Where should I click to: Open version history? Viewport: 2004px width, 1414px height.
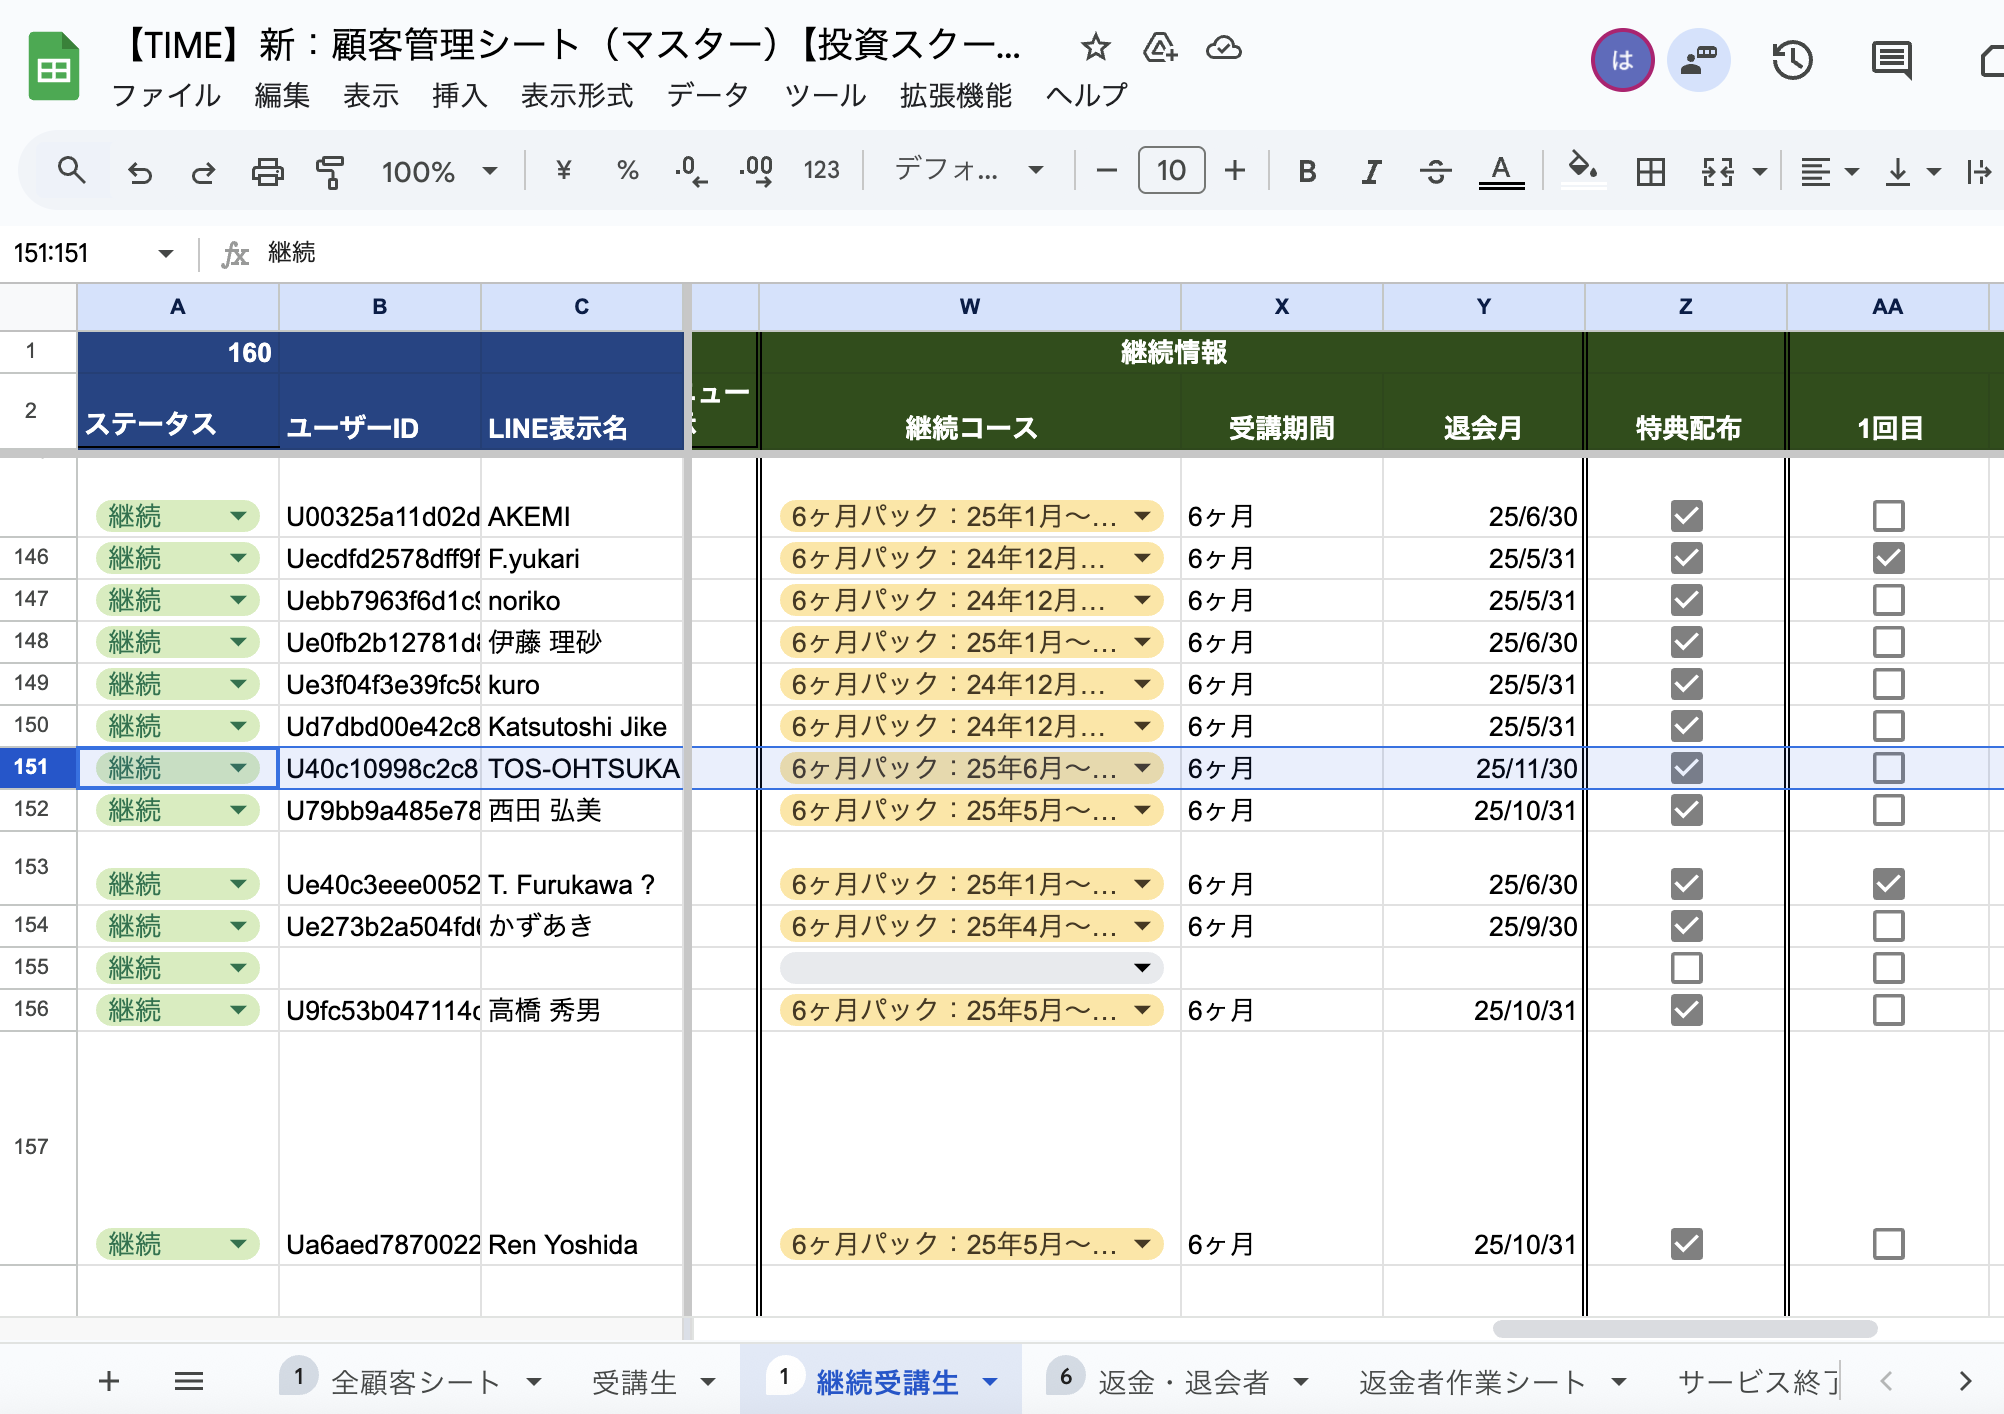[x=1792, y=60]
